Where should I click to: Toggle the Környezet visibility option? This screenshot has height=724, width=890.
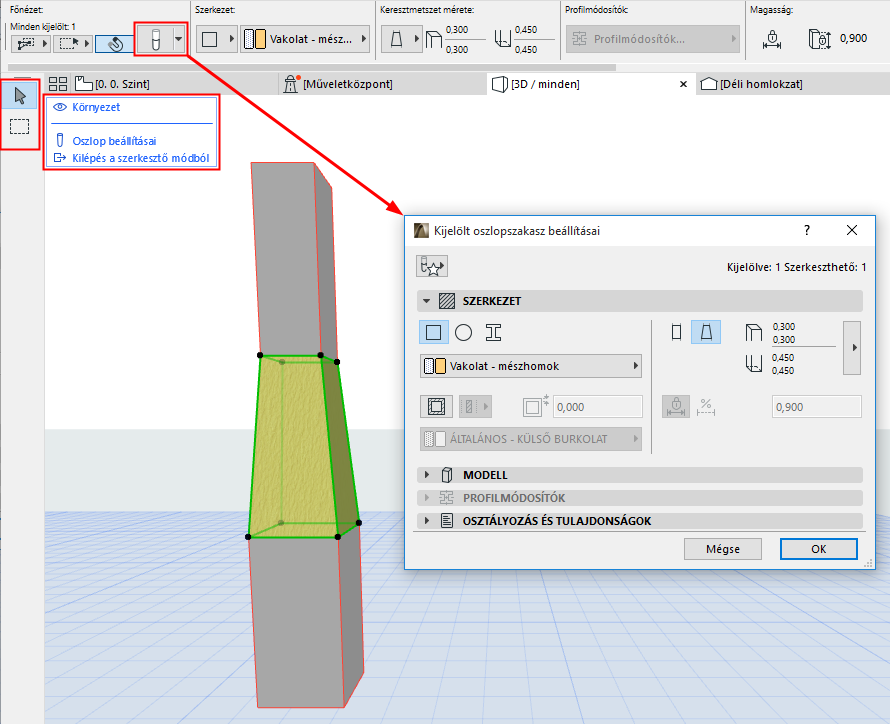(87, 107)
